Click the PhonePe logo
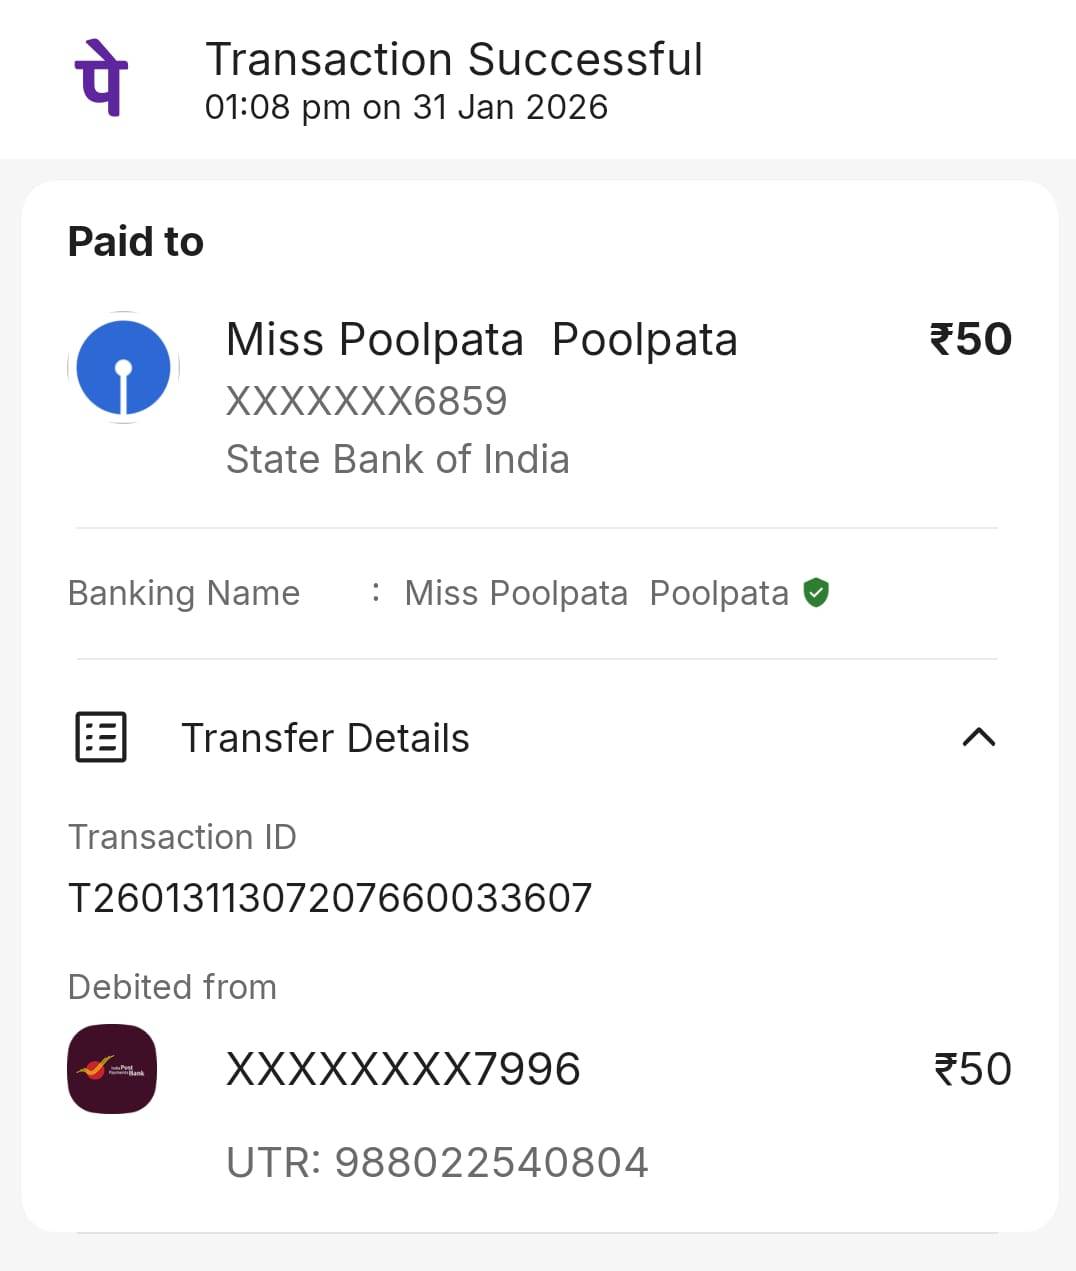1076x1271 pixels. pos(101,78)
